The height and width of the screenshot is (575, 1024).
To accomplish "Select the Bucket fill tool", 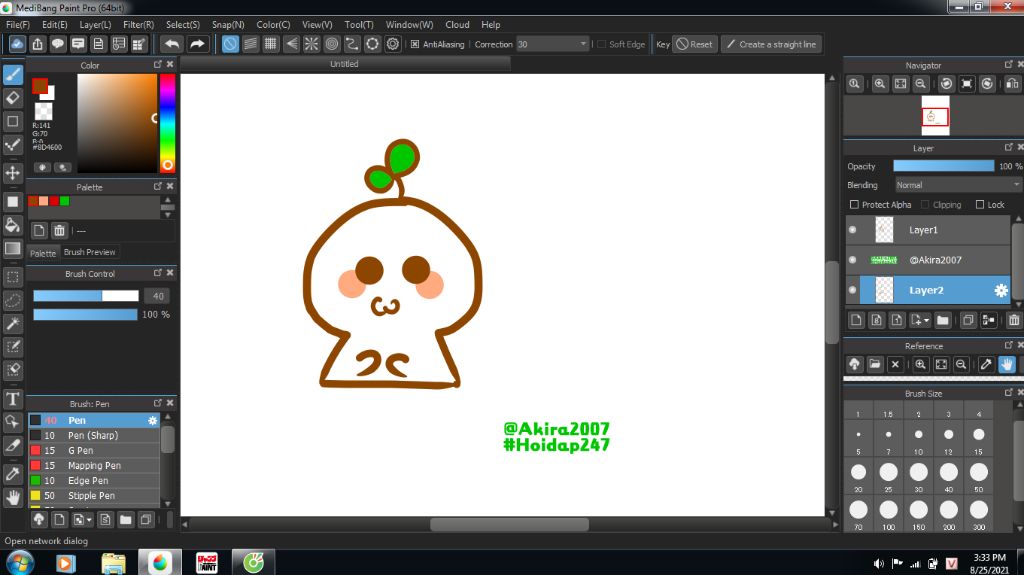I will coord(13,225).
